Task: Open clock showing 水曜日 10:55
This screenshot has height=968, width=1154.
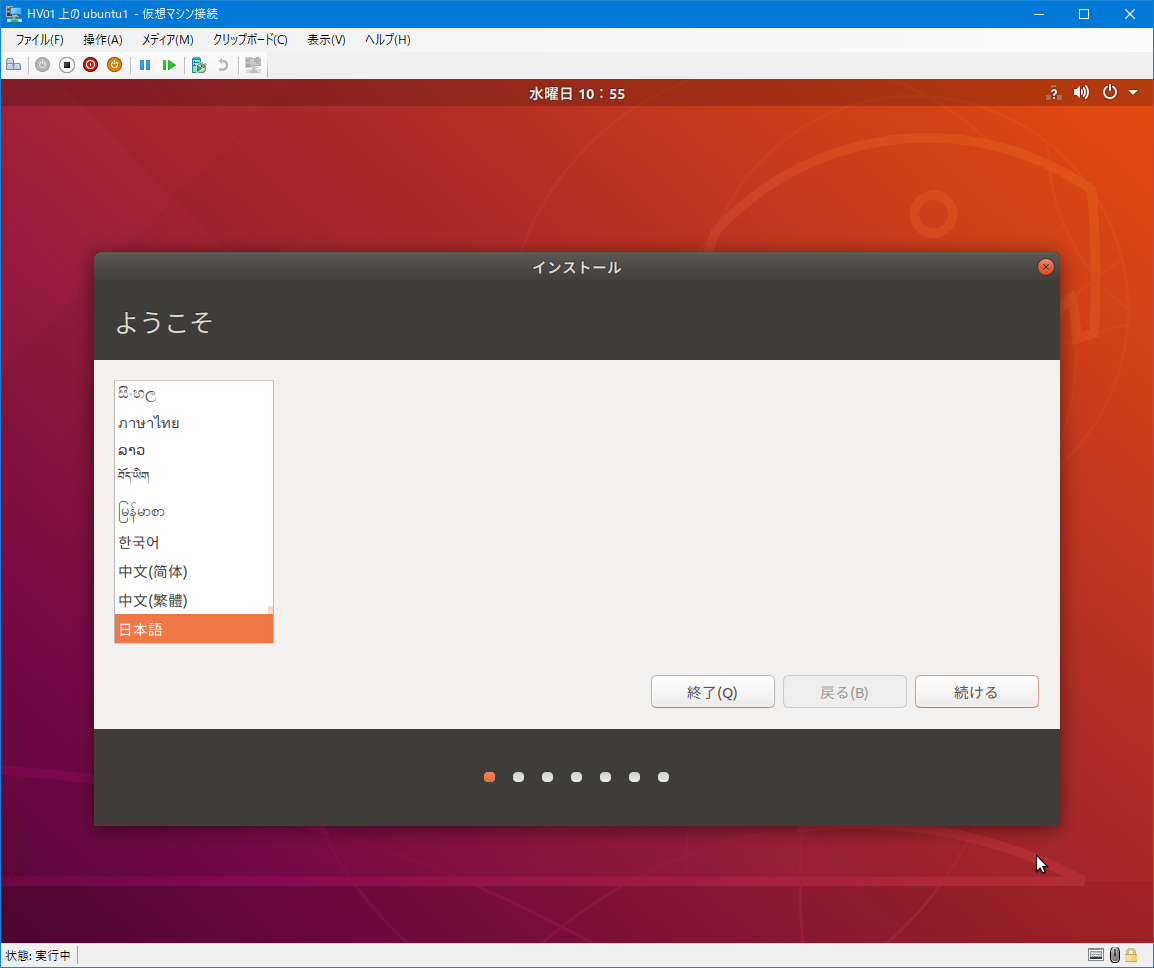Action: (x=577, y=94)
